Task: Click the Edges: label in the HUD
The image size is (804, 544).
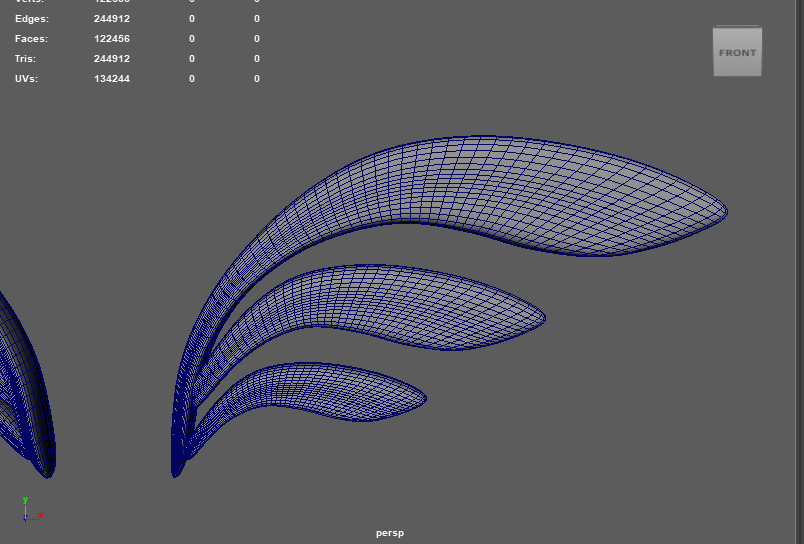Action: pyautogui.click(x=32, y=19)
